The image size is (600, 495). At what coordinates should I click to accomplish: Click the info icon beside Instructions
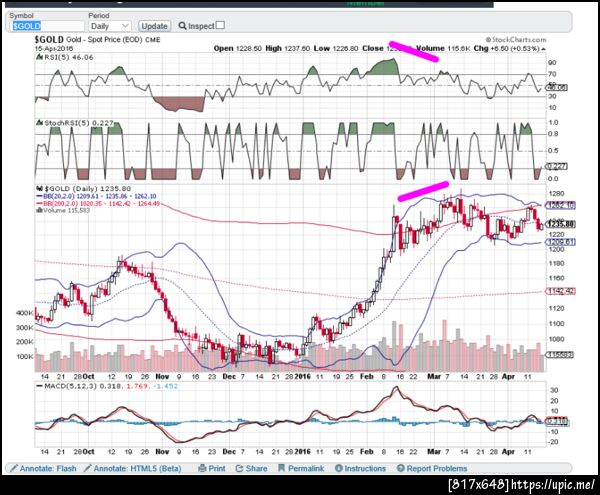tap(339, 468)
